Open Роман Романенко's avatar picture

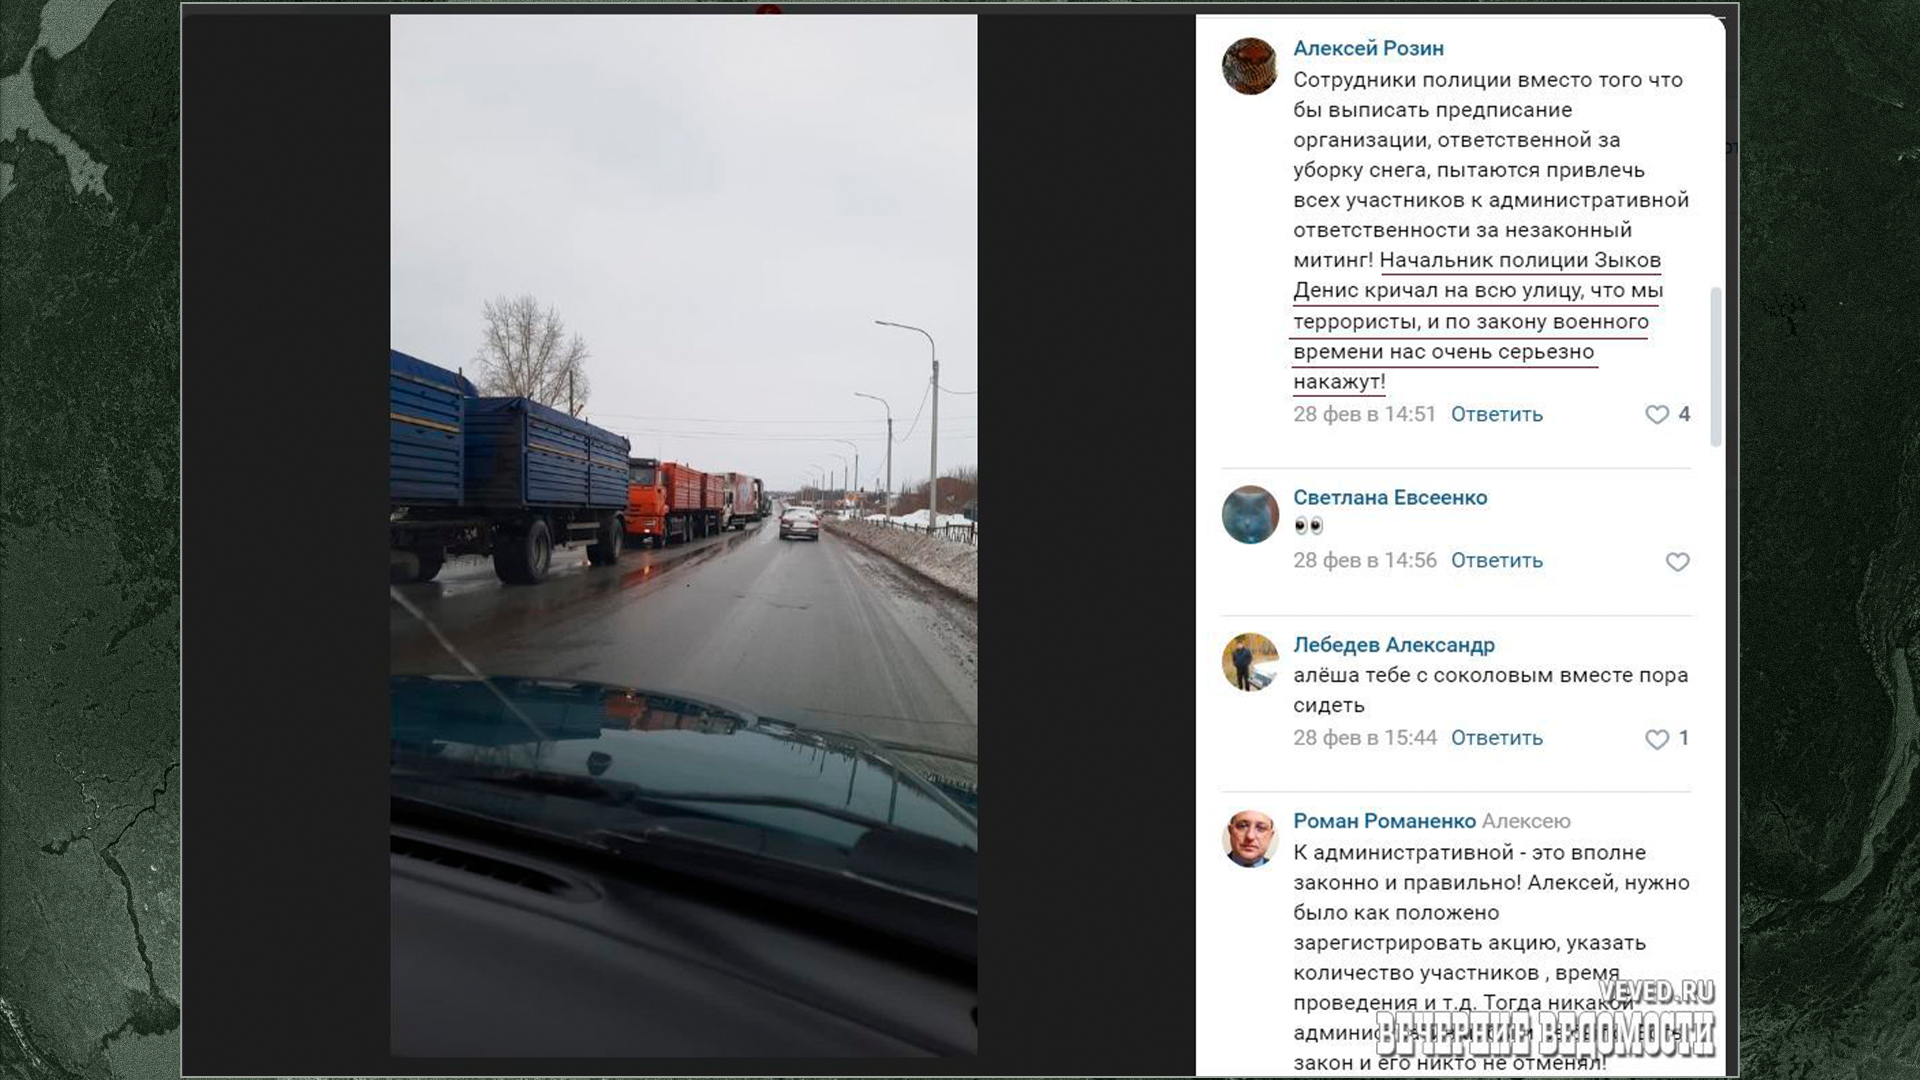tap(1250, 838)
